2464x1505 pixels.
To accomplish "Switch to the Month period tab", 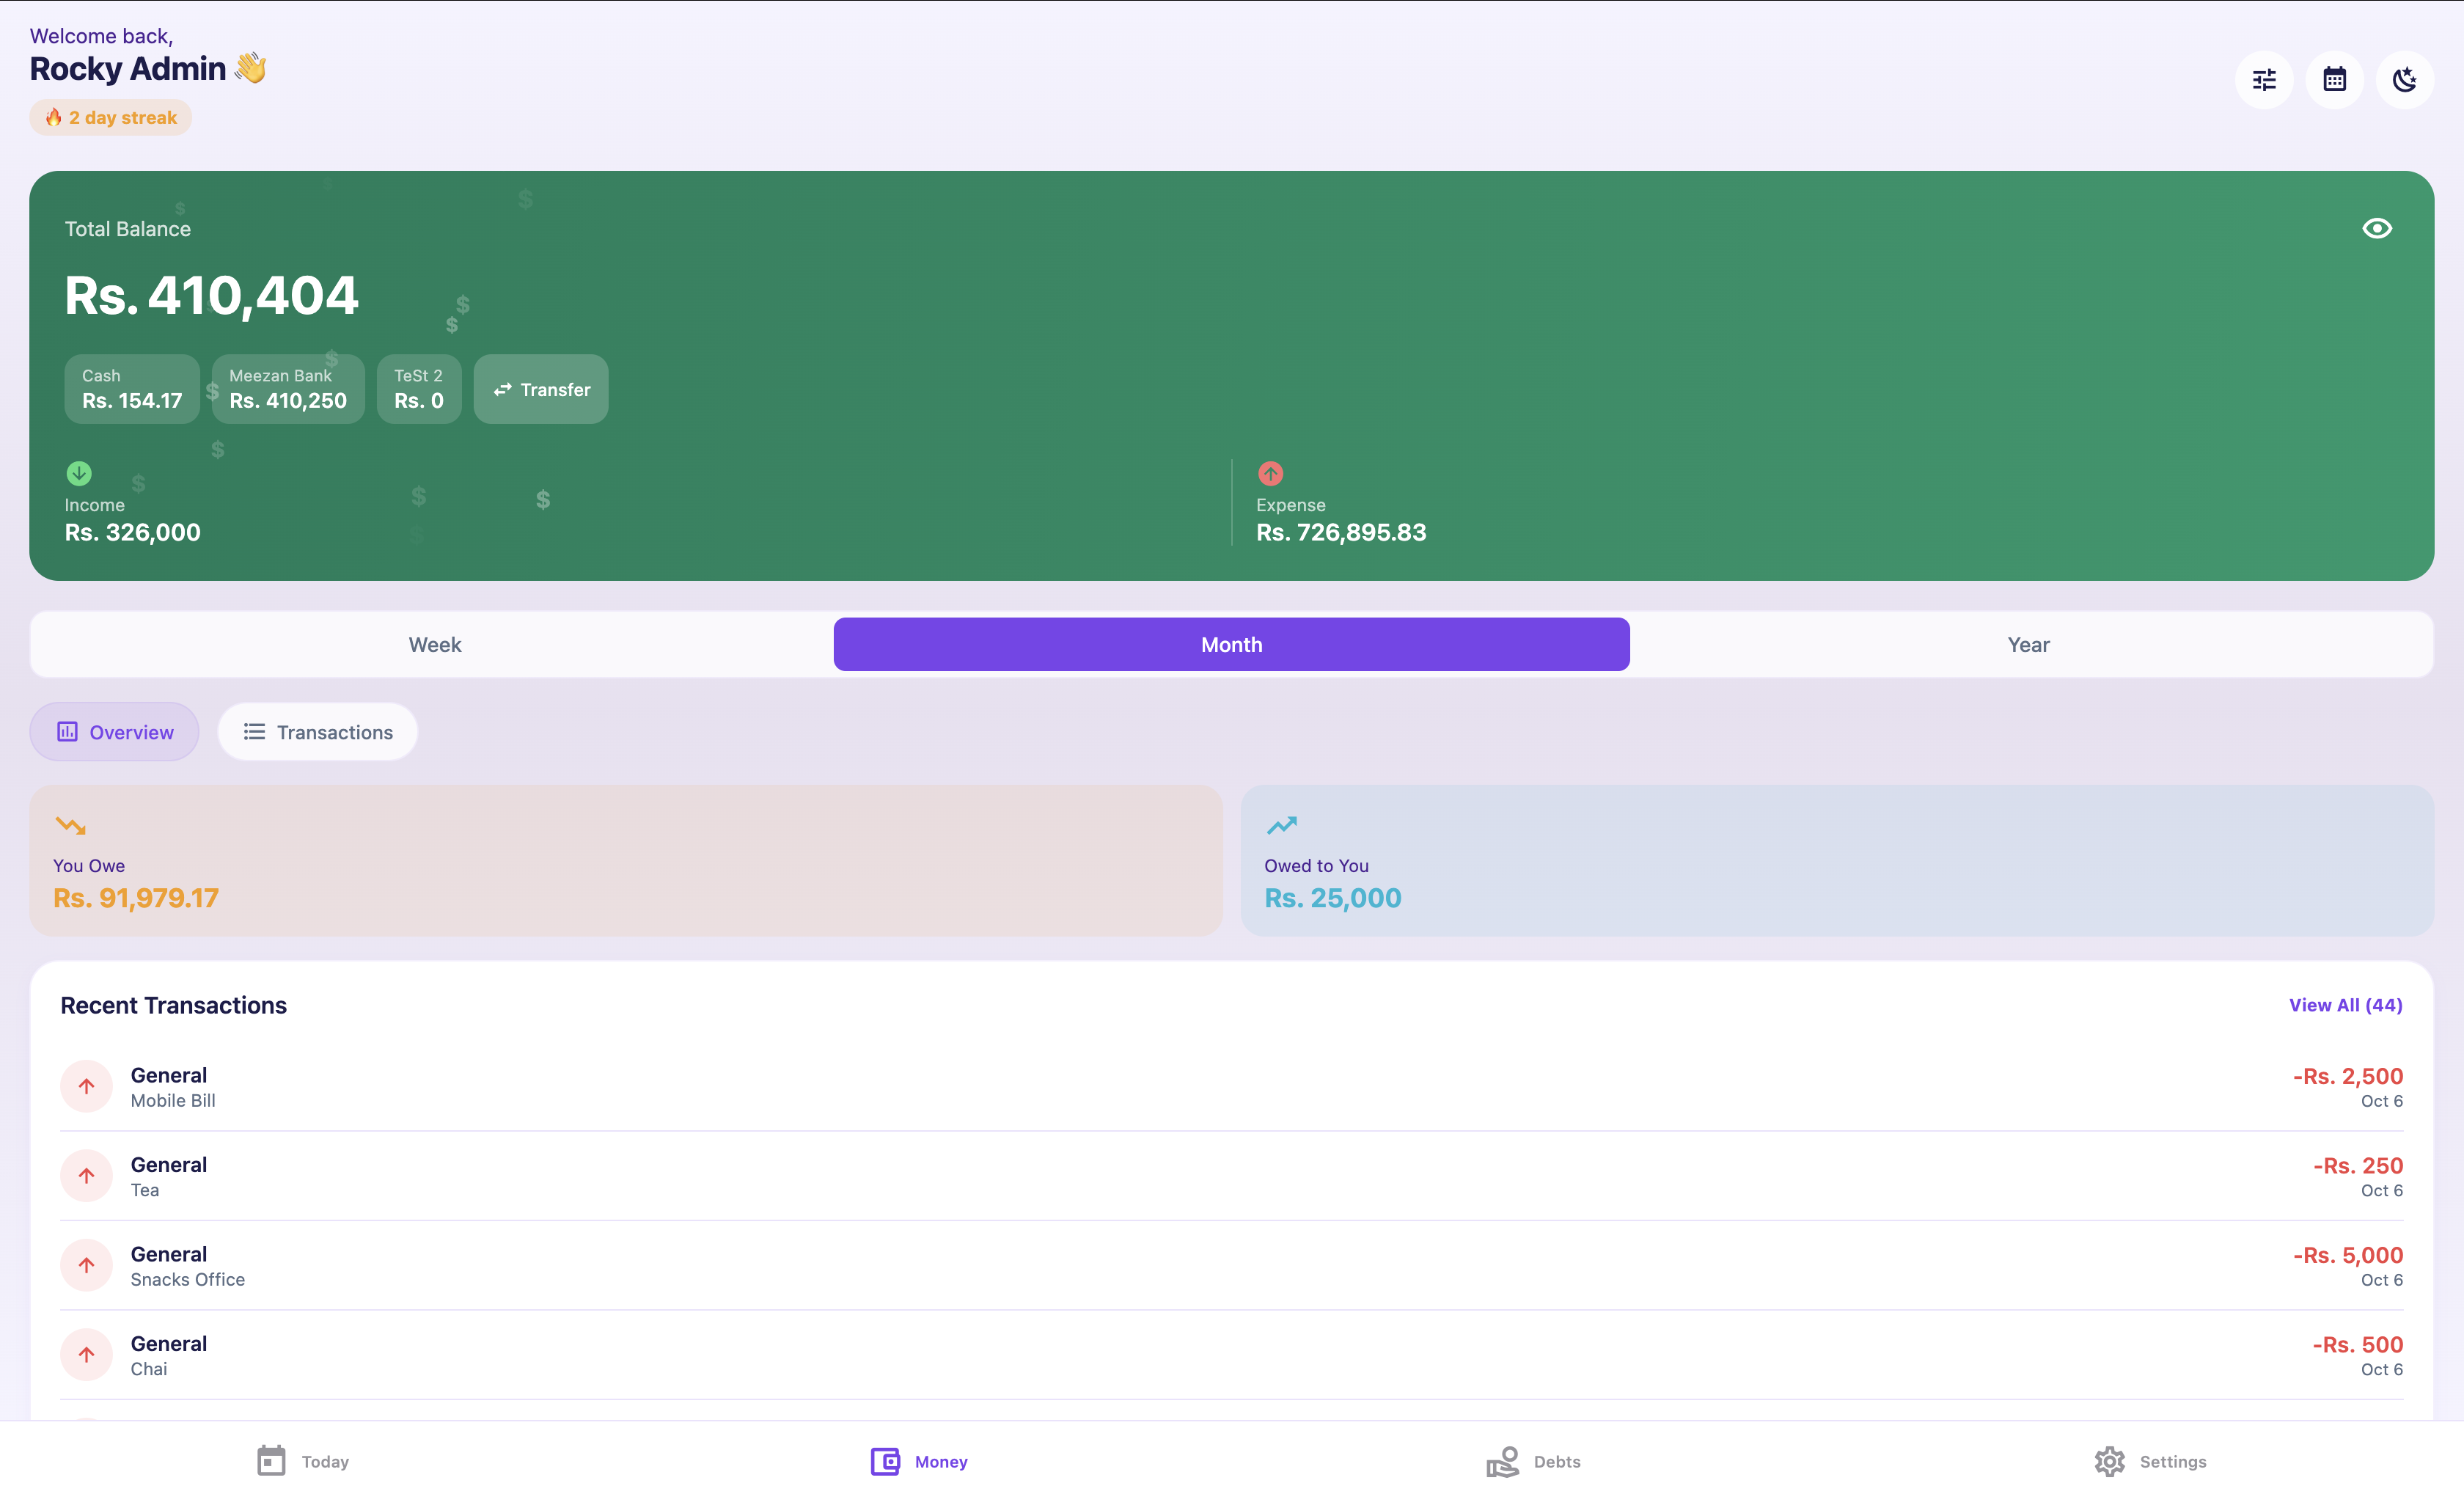I will pos(1232,645).
